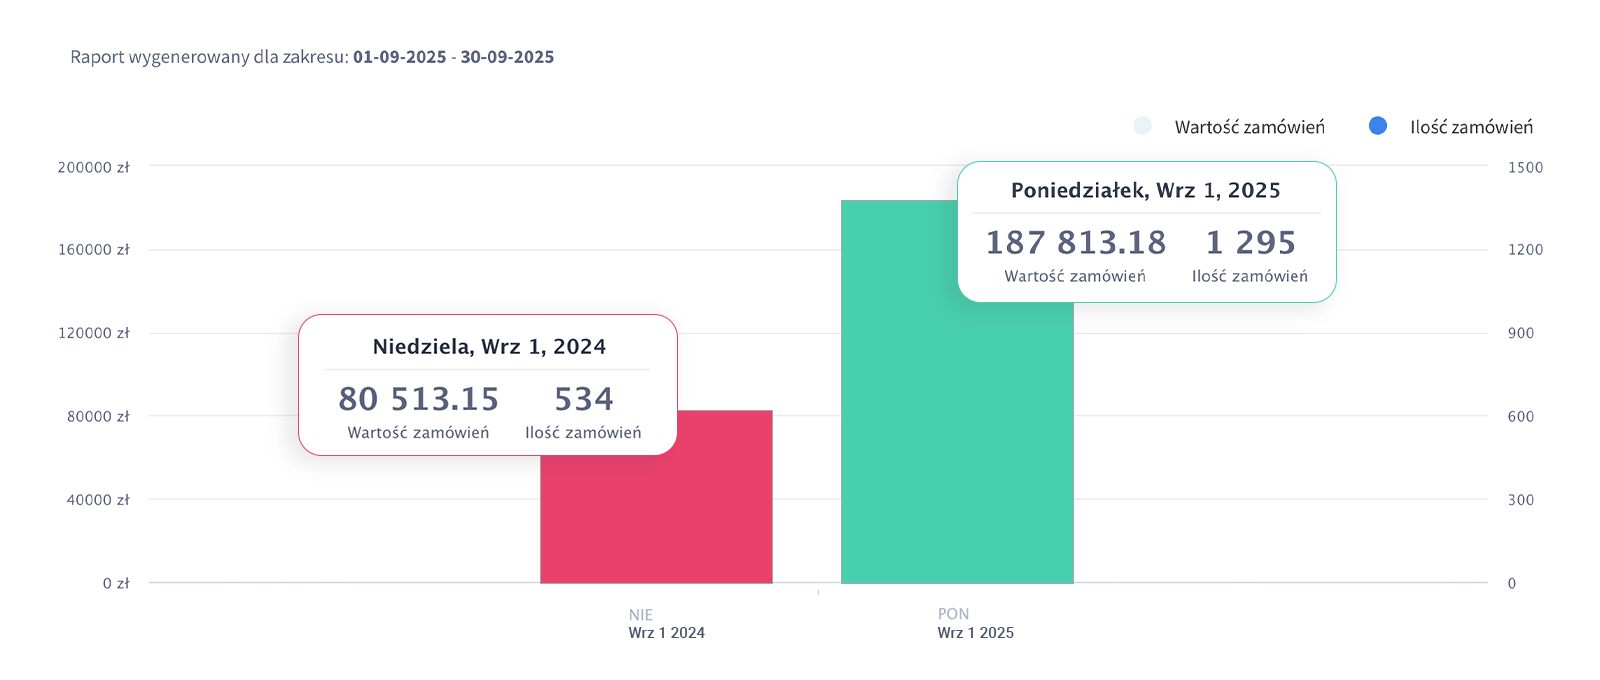Image resolution: width=1600 pixels, height=680 pixels.
Task: Click the 1 295 order count figure
Action: (x=1250, y=243)
